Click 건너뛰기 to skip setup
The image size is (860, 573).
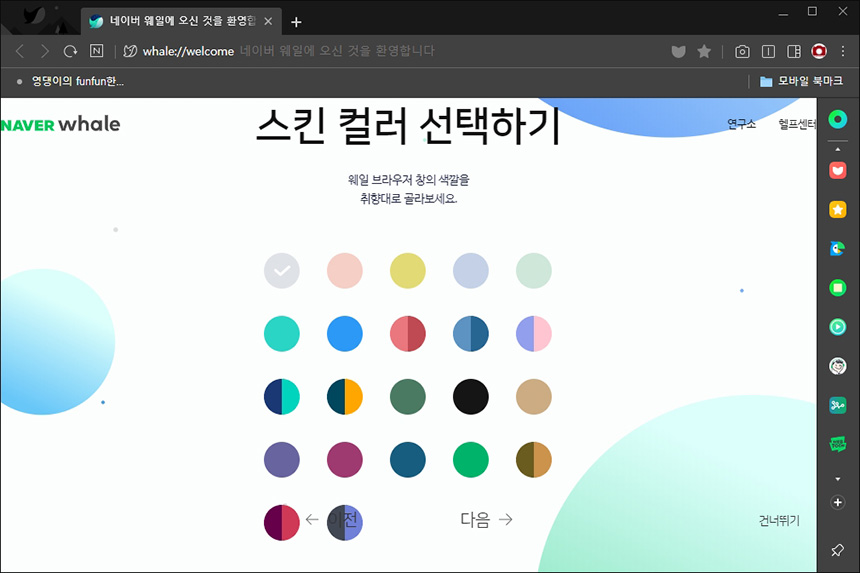779,520
